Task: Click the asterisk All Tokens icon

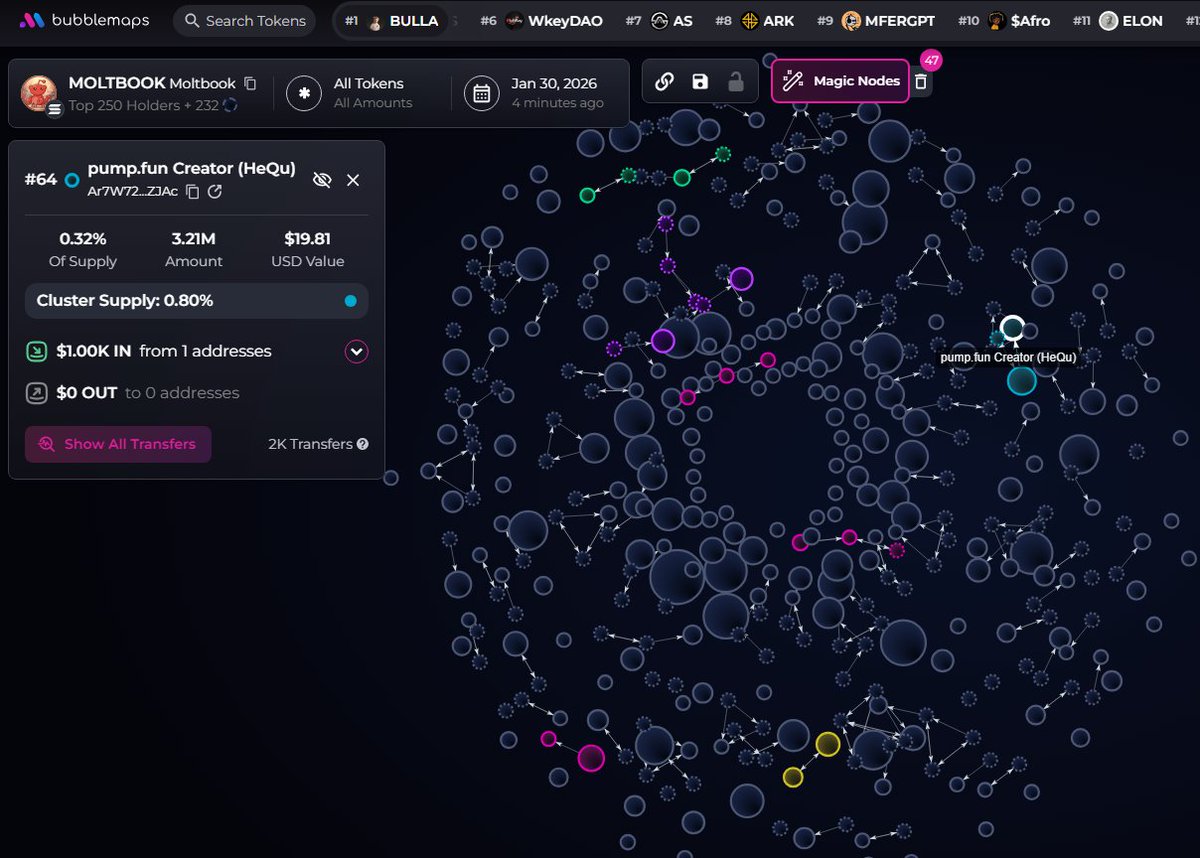Action: (303, 93)
